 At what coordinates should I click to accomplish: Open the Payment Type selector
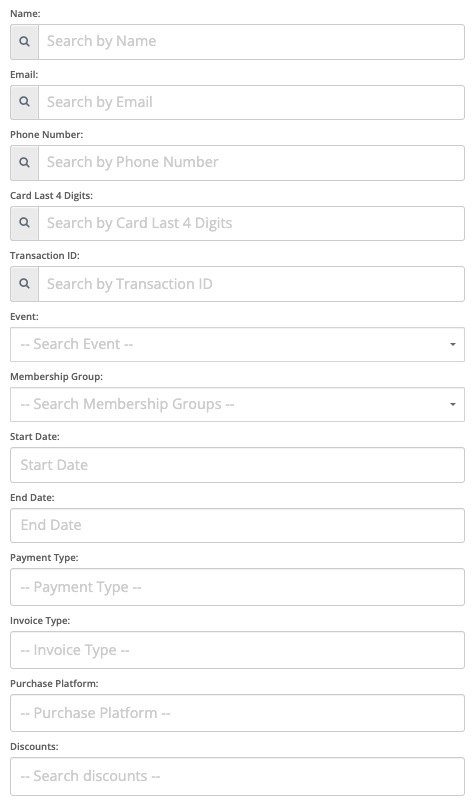[x=238, y=587]
